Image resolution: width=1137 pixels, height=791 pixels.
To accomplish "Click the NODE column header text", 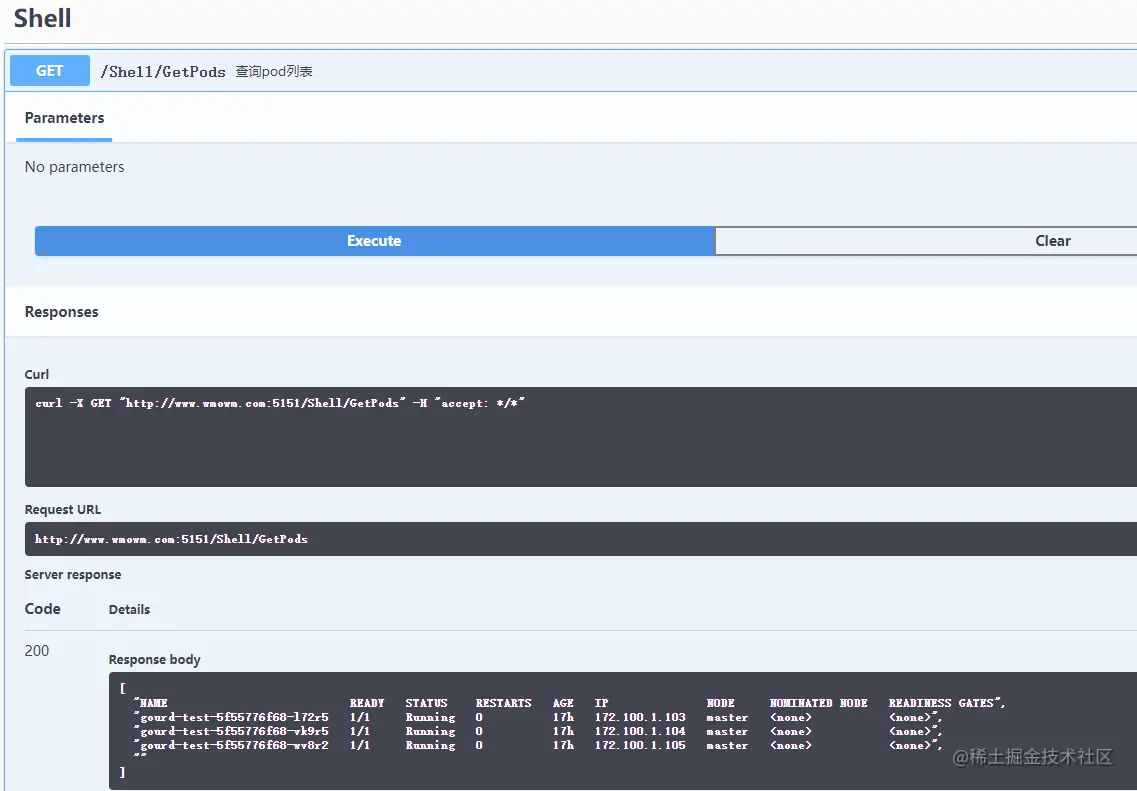I will point(720,703).
